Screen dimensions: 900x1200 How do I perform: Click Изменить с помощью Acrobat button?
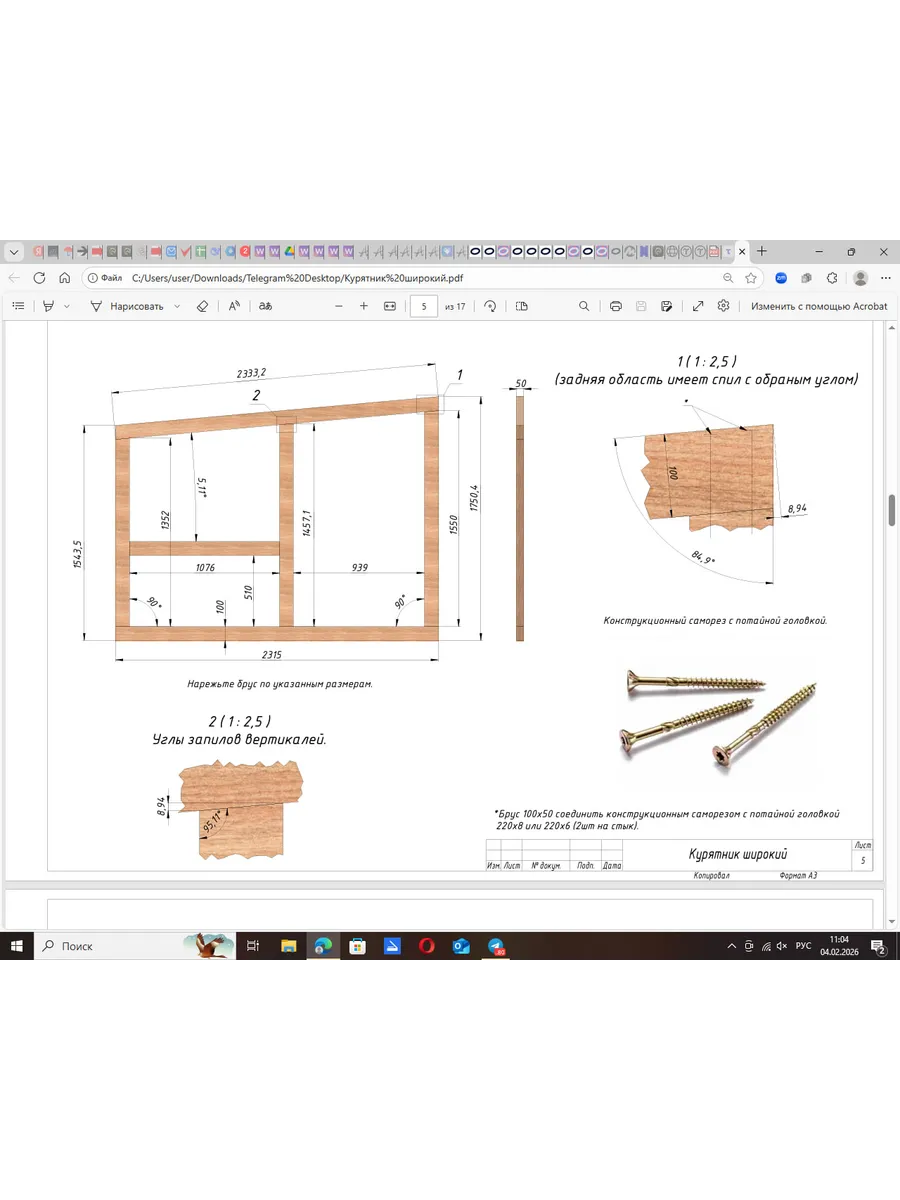point(818,306)
